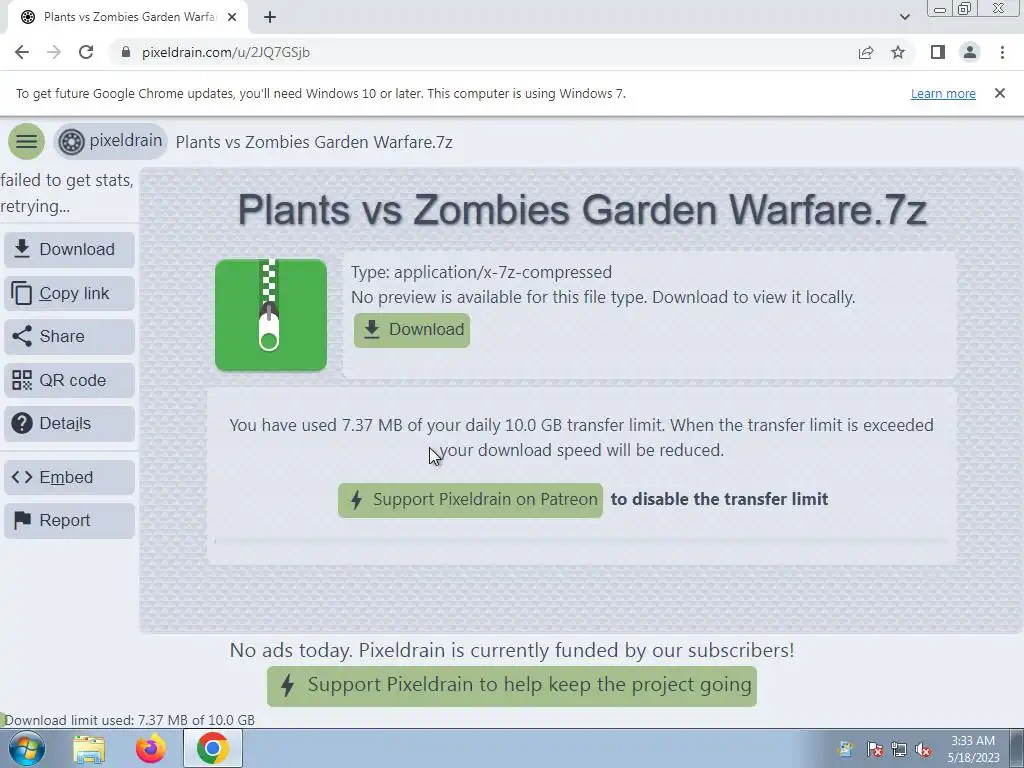Click the daily transfer limit usage paragraph
Image resolution: width=1024 pixels, height=768 pixels.
(581, 438)
